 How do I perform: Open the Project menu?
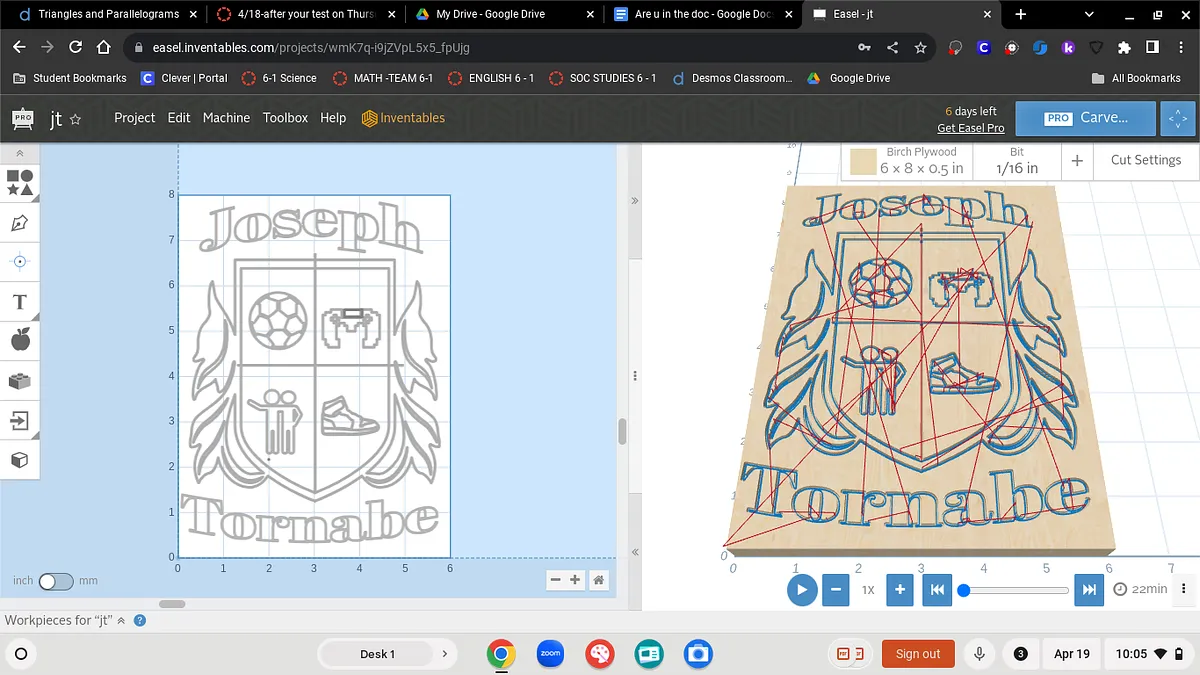(x=134, y=118)
